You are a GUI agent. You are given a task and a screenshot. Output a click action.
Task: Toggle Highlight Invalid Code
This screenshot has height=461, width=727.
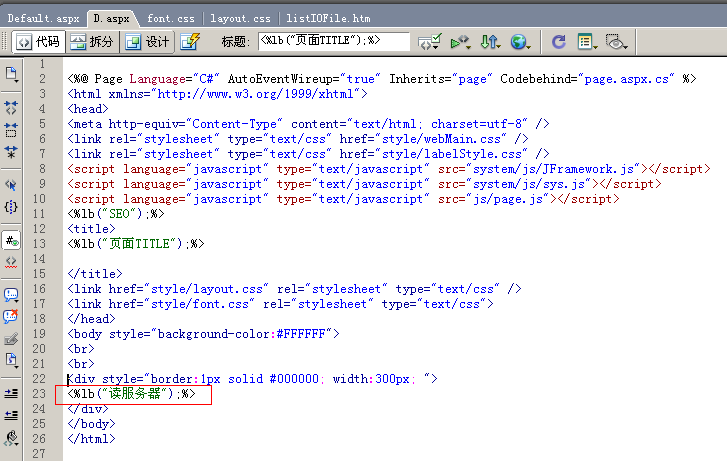[x=11, y=262]
